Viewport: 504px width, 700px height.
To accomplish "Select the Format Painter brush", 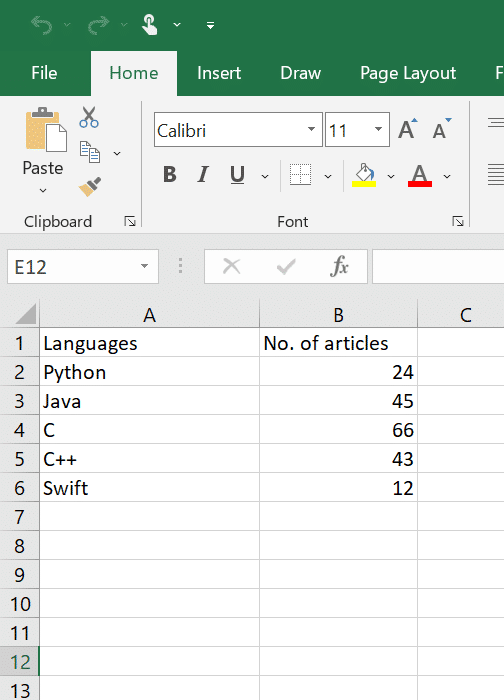I will (x=90, y=186).
